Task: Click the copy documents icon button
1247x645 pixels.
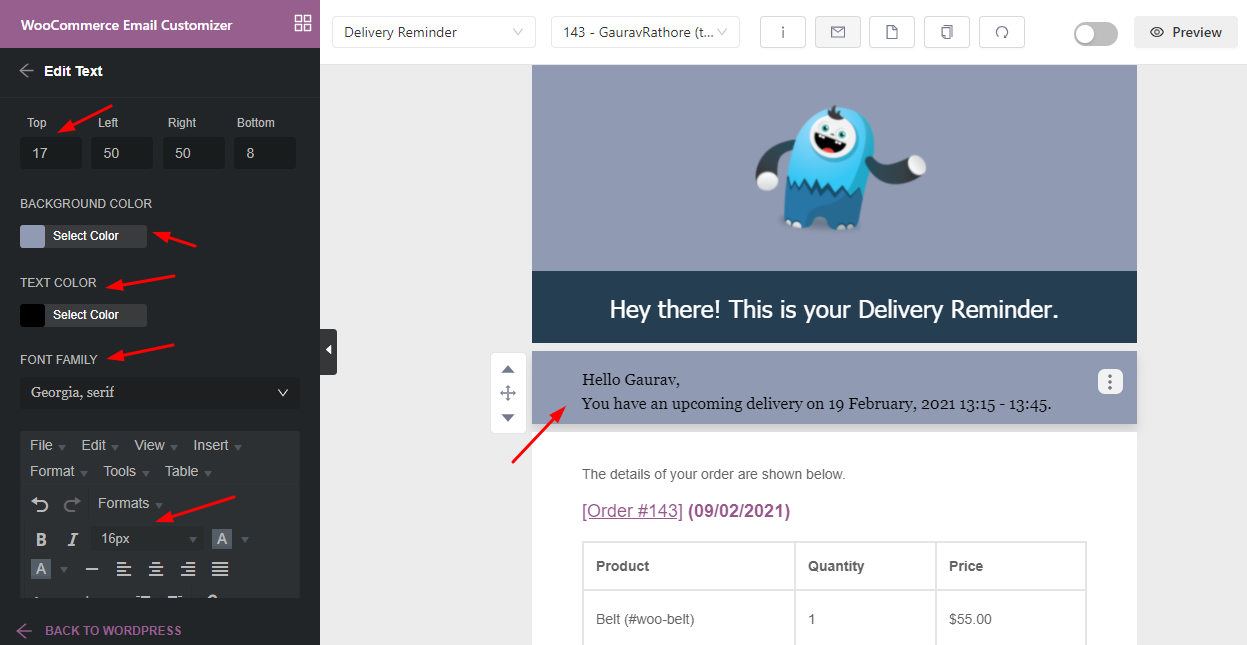Action: pyautogui.click(x=947, y=32)
